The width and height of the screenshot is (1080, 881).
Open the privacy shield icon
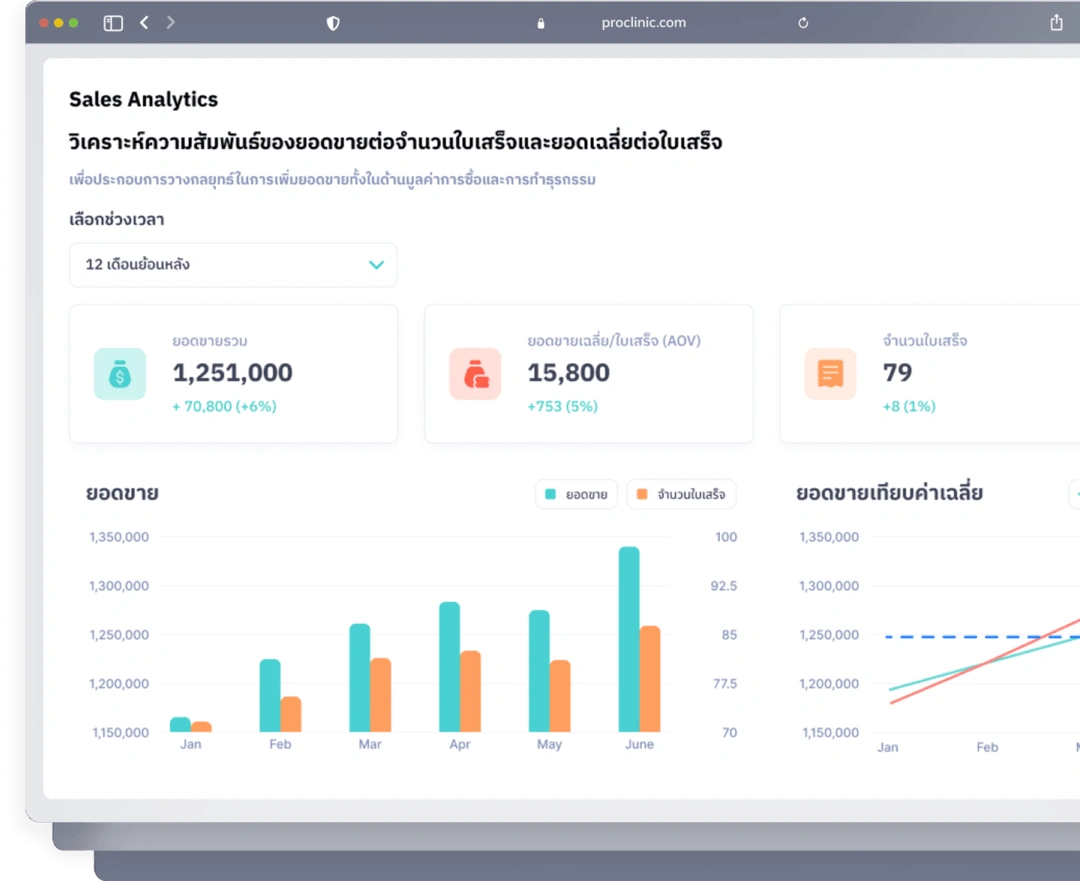pyautogui.click(x=333, y=23)
